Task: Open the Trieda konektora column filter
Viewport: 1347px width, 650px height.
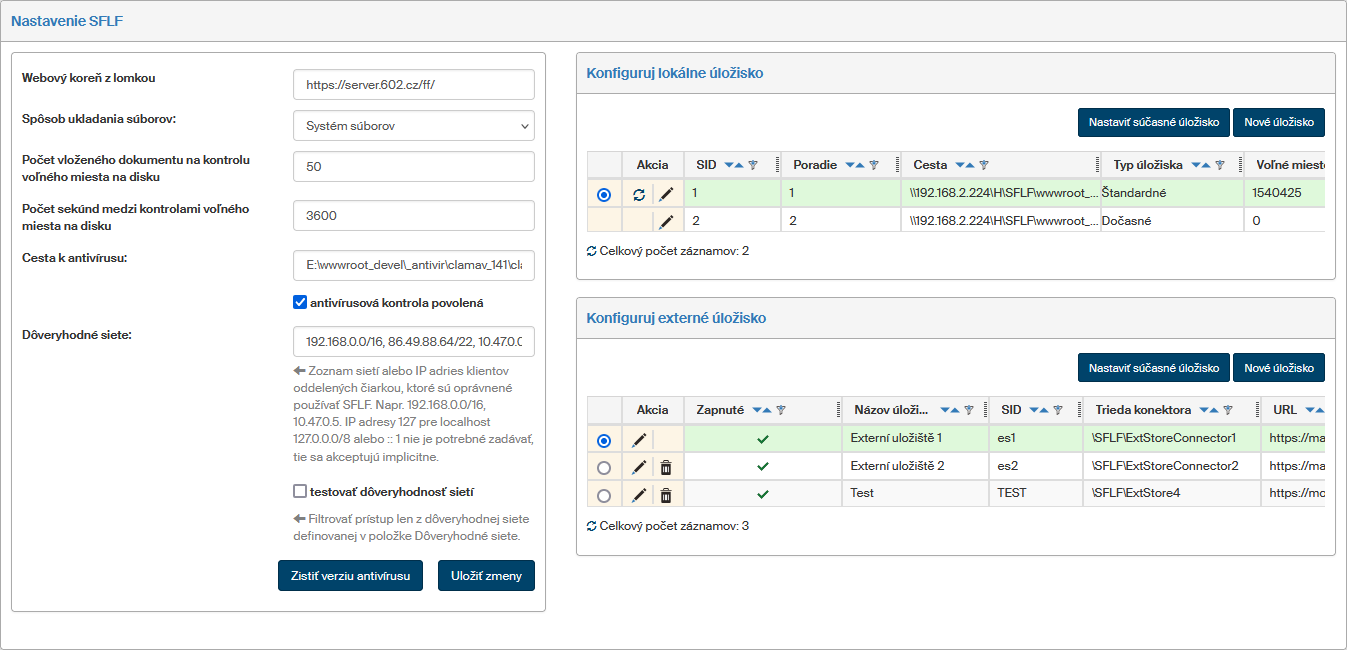Action: tap(1227, 410)
